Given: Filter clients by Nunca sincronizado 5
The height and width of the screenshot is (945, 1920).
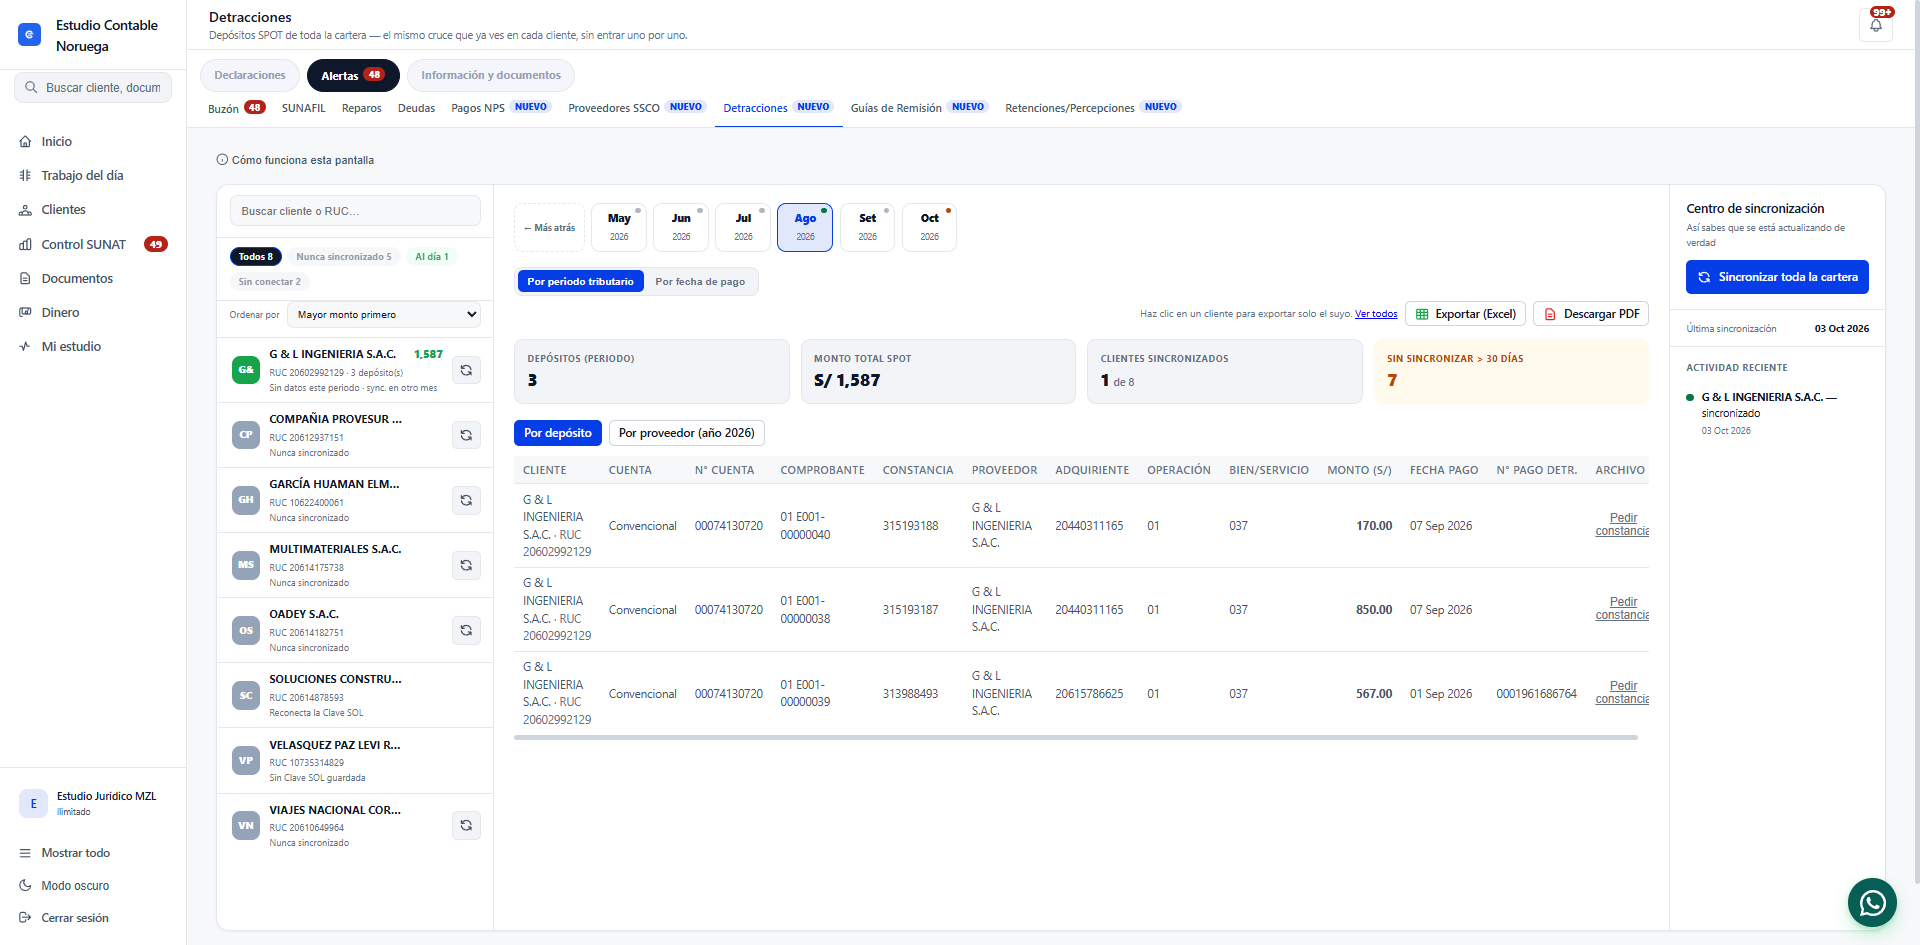Looking at the screenshot, I should 343,257.
